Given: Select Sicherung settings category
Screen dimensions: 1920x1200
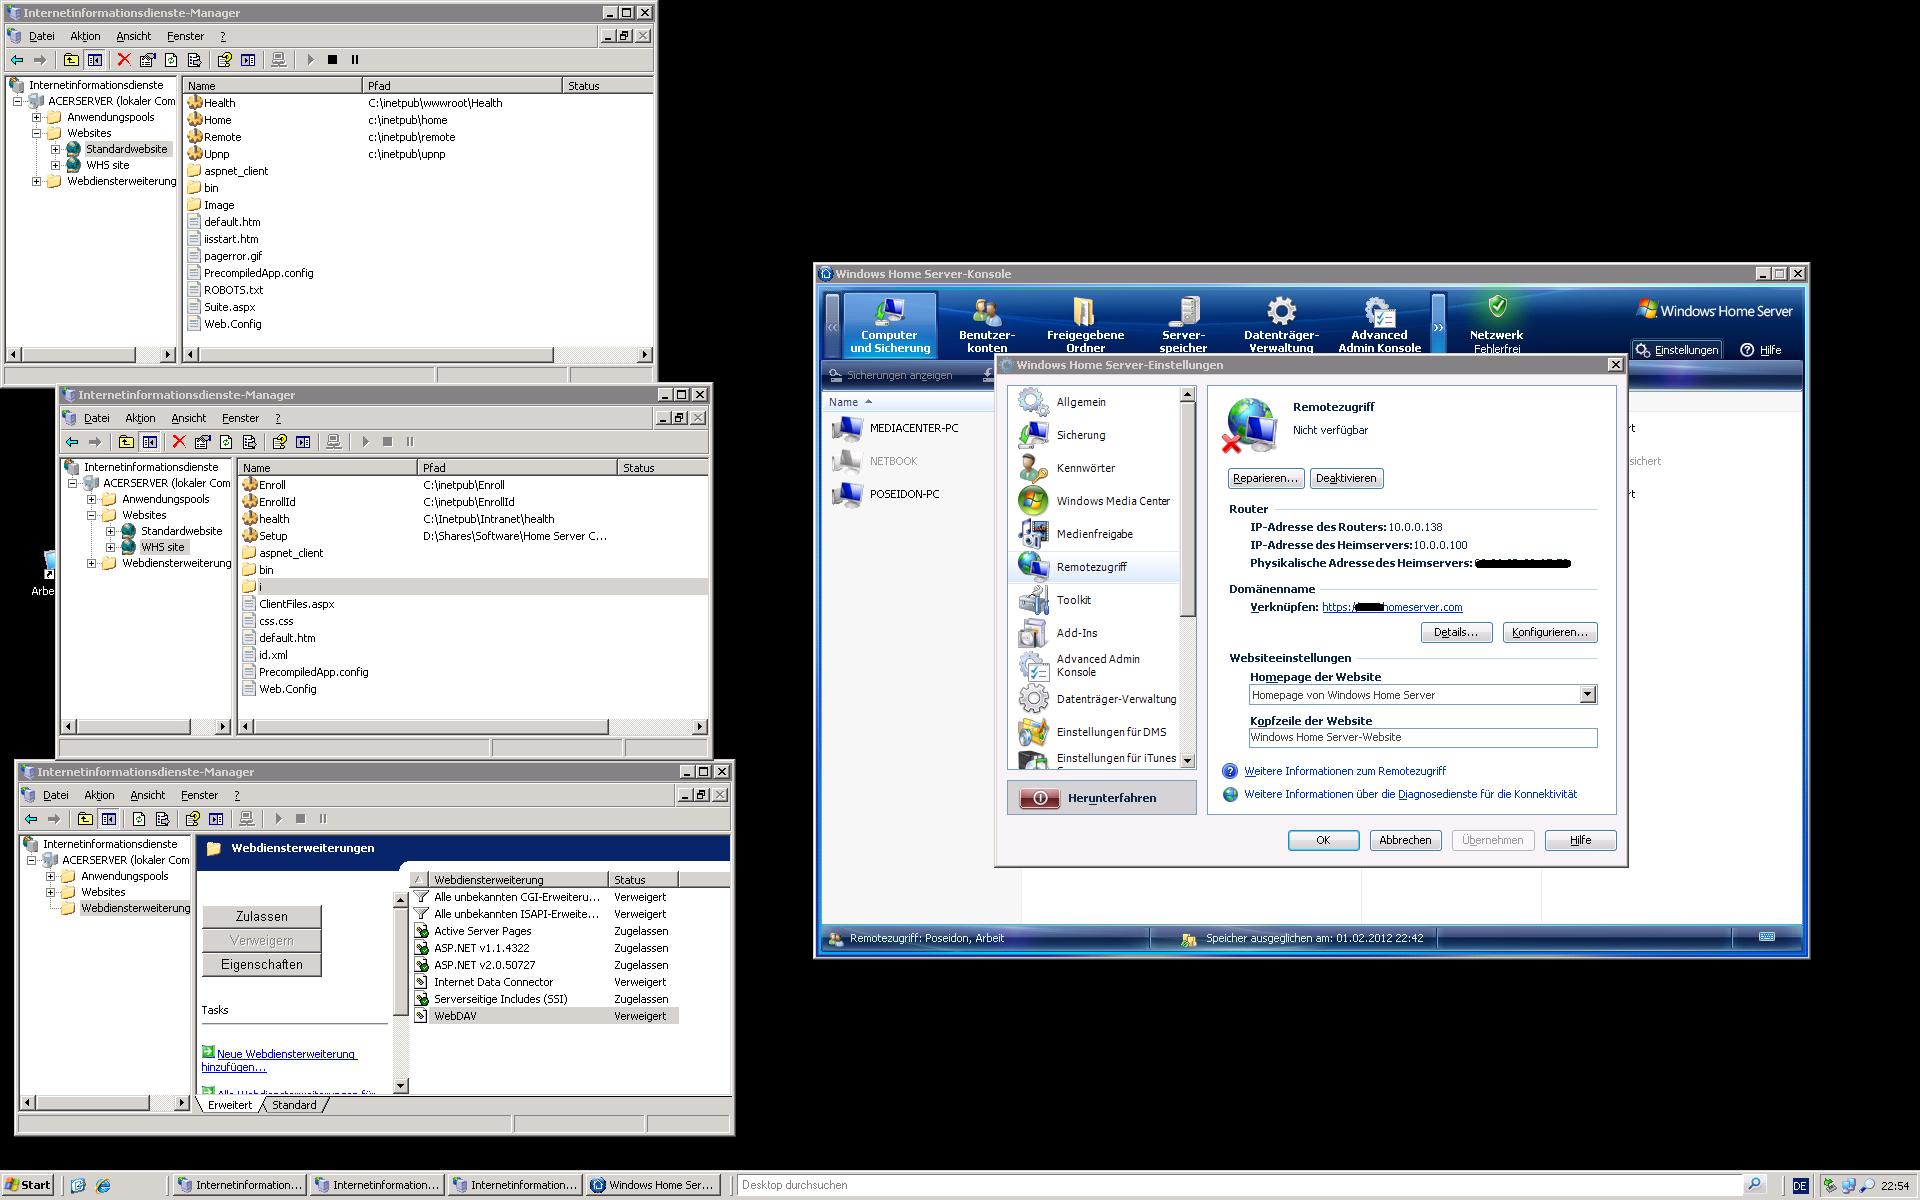Looking at the screenshot, I should (1081, 435).
